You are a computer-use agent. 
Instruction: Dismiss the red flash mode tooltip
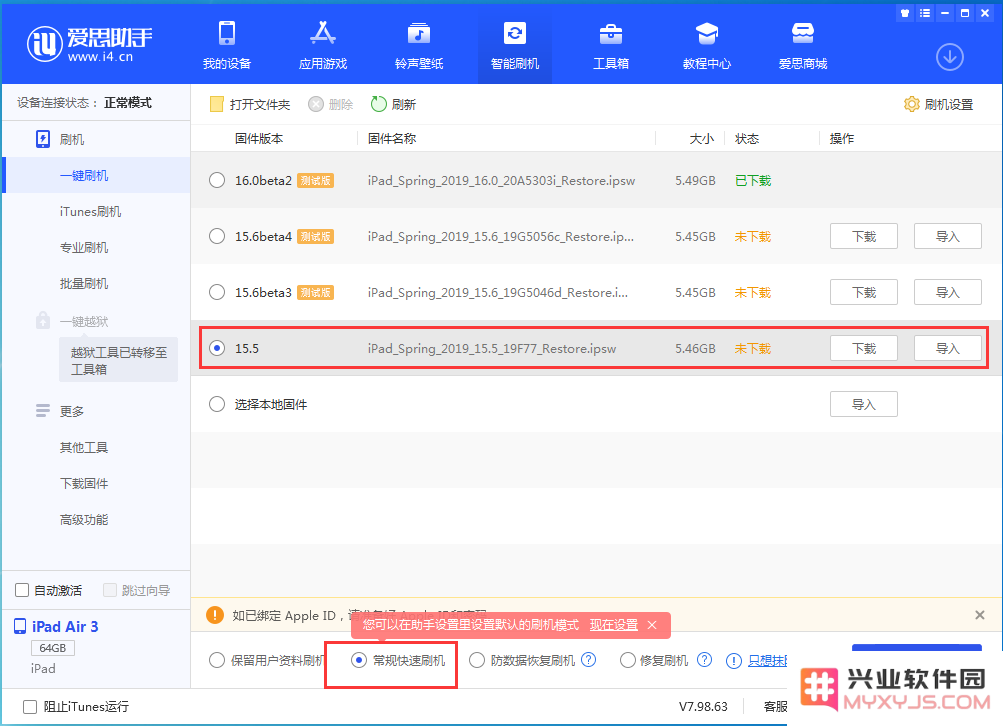pyautogui.click(x=652, y=625)
